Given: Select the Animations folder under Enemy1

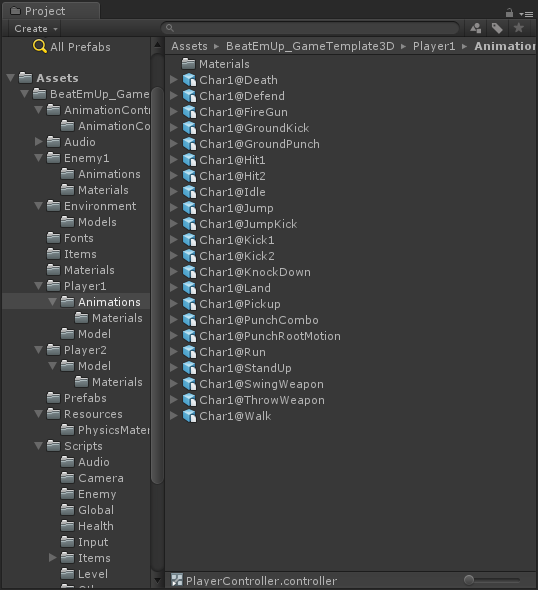Looking at the screenshot, I should [x=109, y=174].
